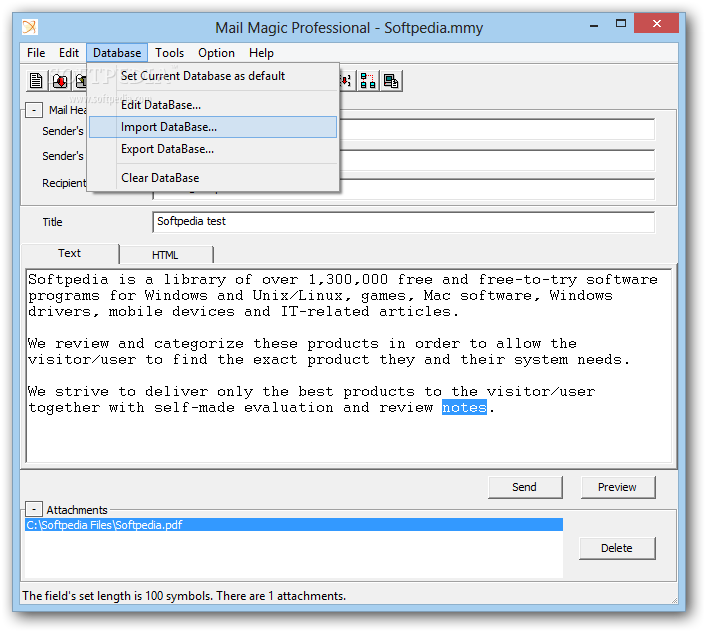Screen dimensions: 706x632
Task: Click inside the message body text area
Action: point(349,366)
